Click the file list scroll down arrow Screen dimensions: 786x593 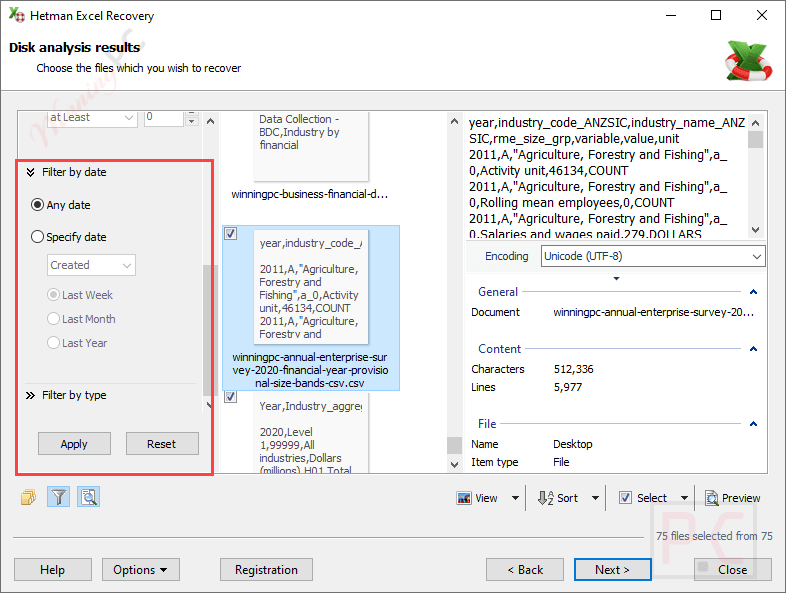(454, 464)
